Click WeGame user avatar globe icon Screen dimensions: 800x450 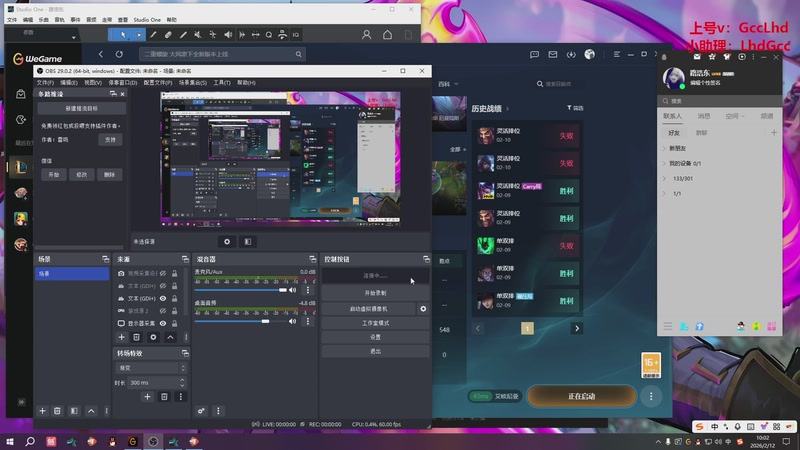(589, 54)
